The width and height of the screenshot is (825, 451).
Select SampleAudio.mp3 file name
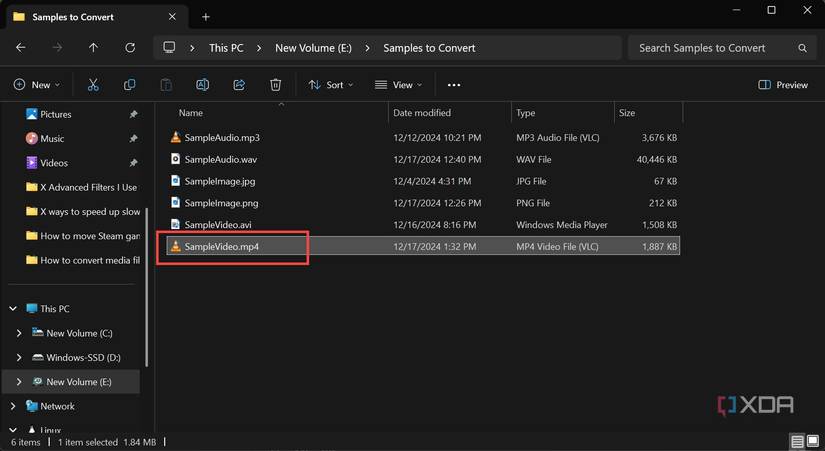coord(222,137)
